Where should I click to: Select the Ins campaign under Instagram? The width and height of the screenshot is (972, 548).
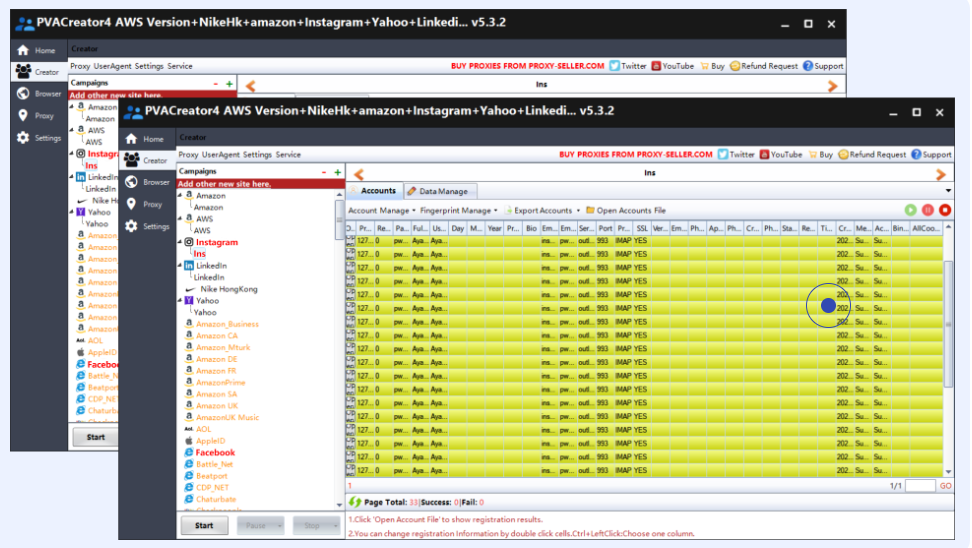pos(199,254)
